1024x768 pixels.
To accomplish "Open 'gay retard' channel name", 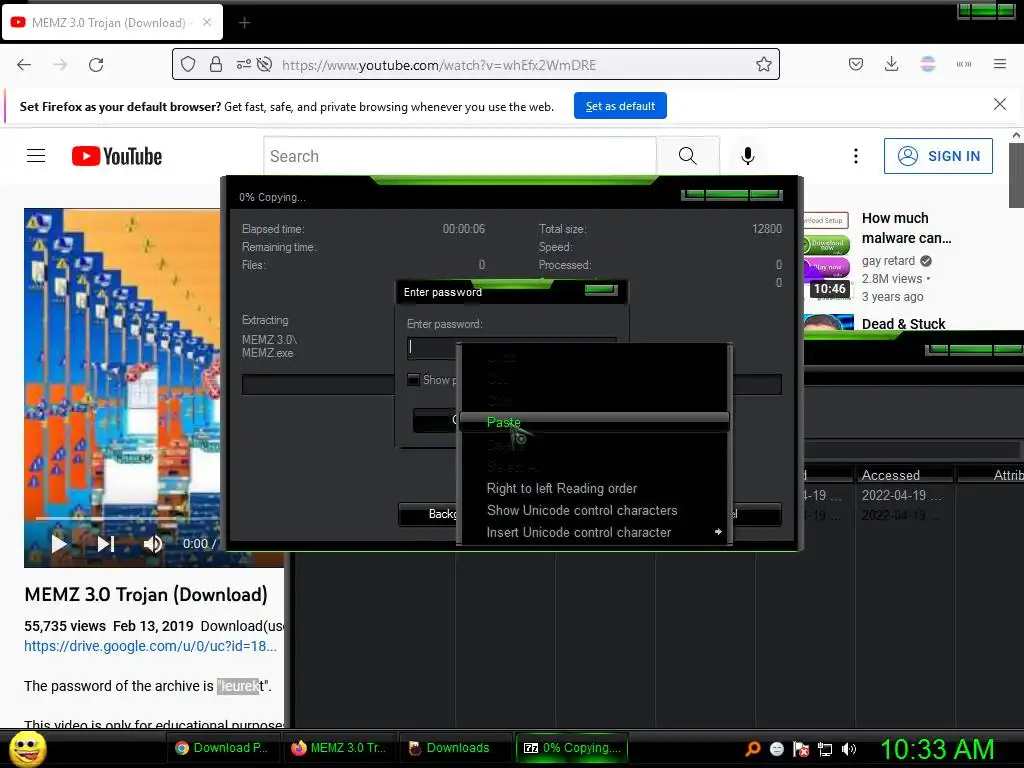I will [888, 261].
